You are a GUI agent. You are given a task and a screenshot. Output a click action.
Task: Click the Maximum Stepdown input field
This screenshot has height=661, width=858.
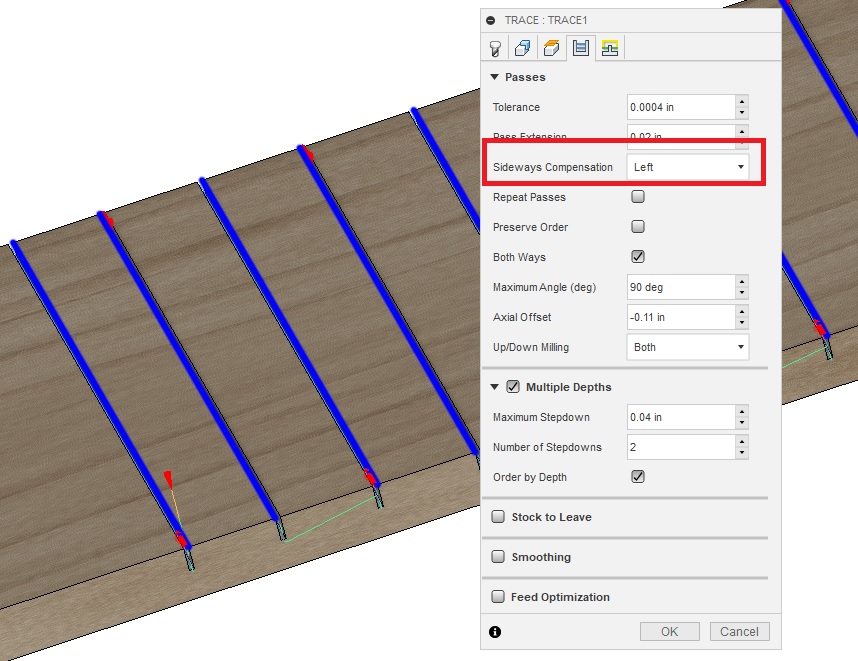681,417
